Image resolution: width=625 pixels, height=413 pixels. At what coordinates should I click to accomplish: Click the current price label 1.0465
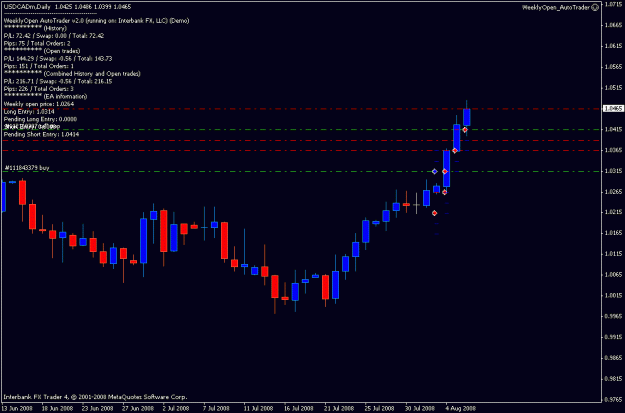(x=613, y=108)
